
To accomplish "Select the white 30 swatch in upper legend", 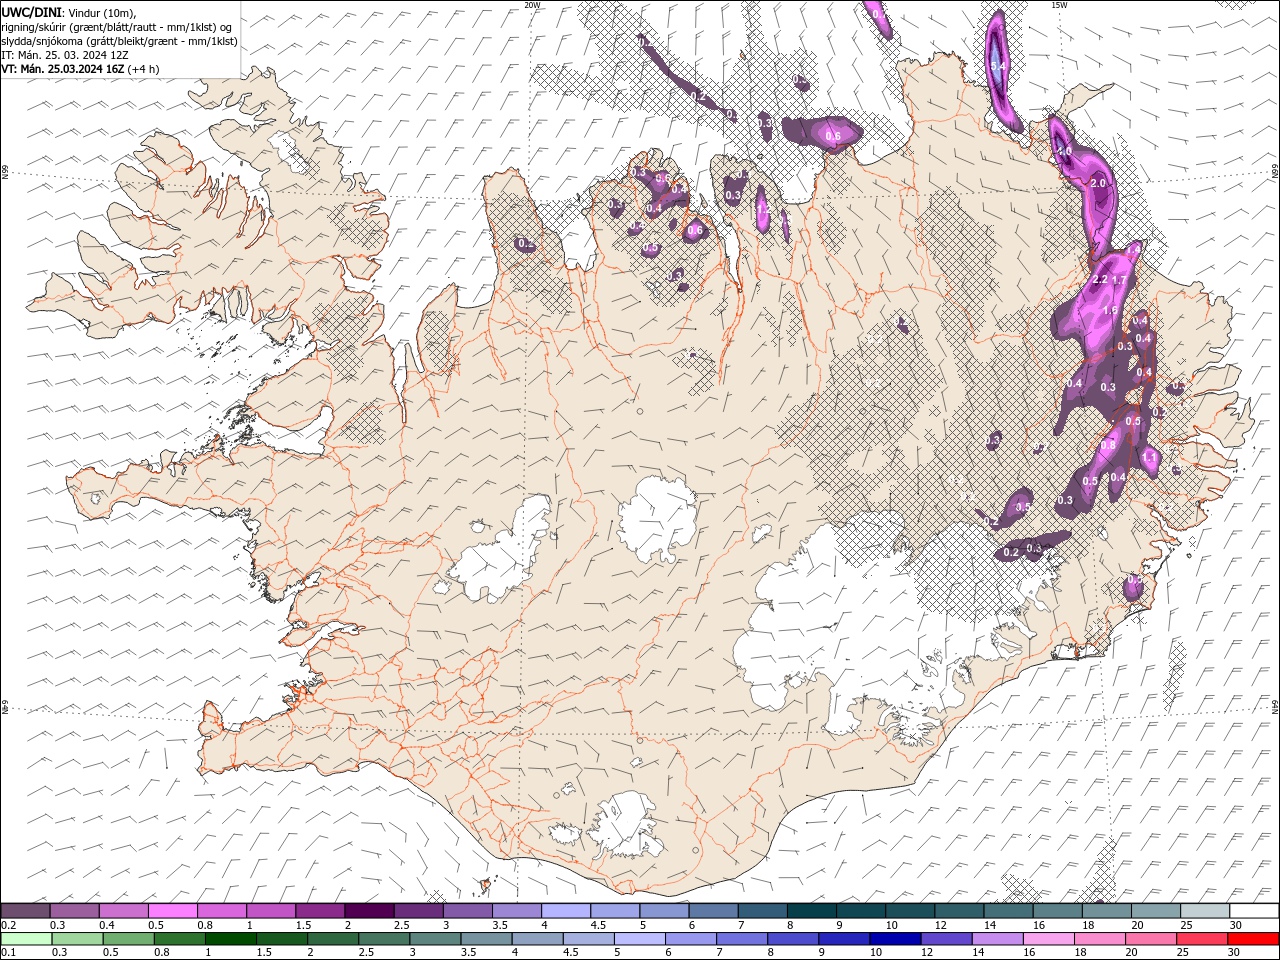I will tap(1254, 911).
